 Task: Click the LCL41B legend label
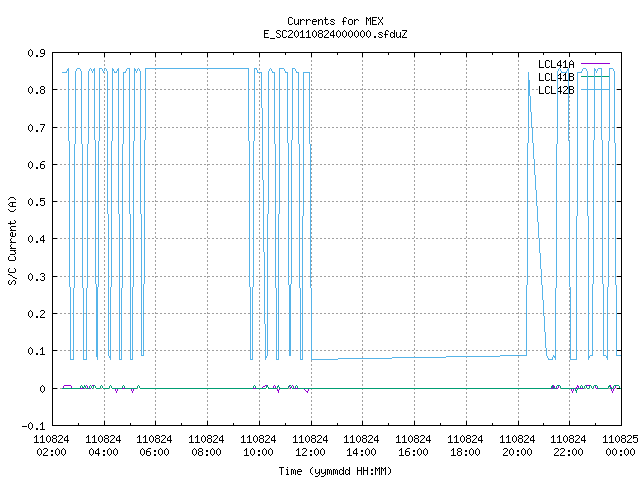pos(556,77)
